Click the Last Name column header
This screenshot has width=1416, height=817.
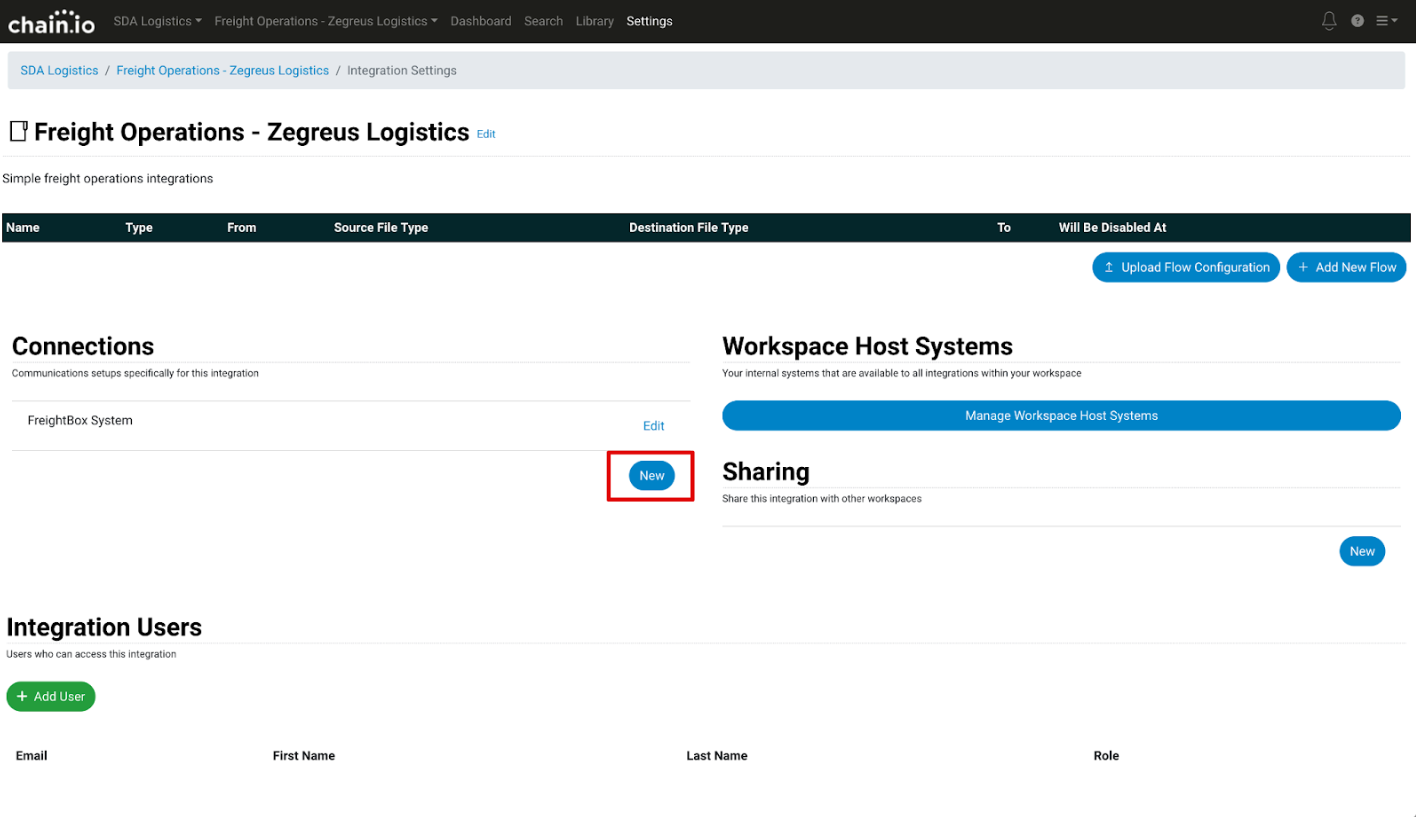tap(717, 756)
